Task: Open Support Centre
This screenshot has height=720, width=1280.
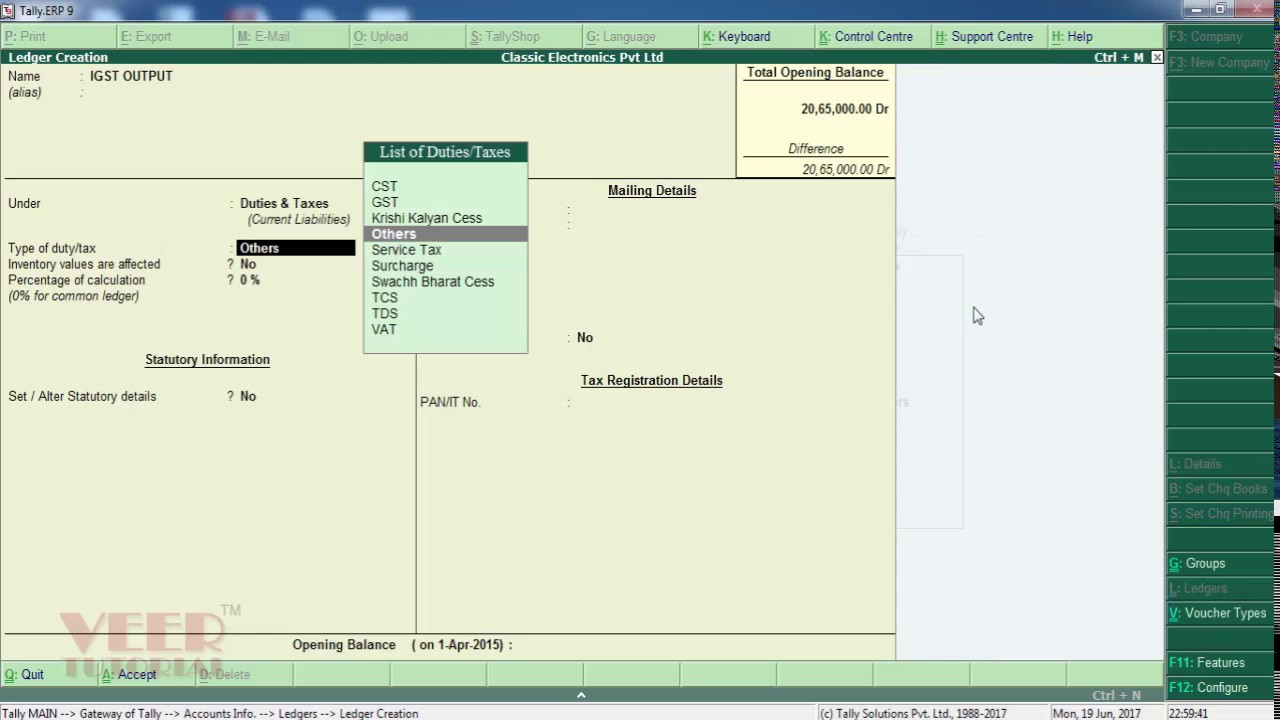Action: 990,36
